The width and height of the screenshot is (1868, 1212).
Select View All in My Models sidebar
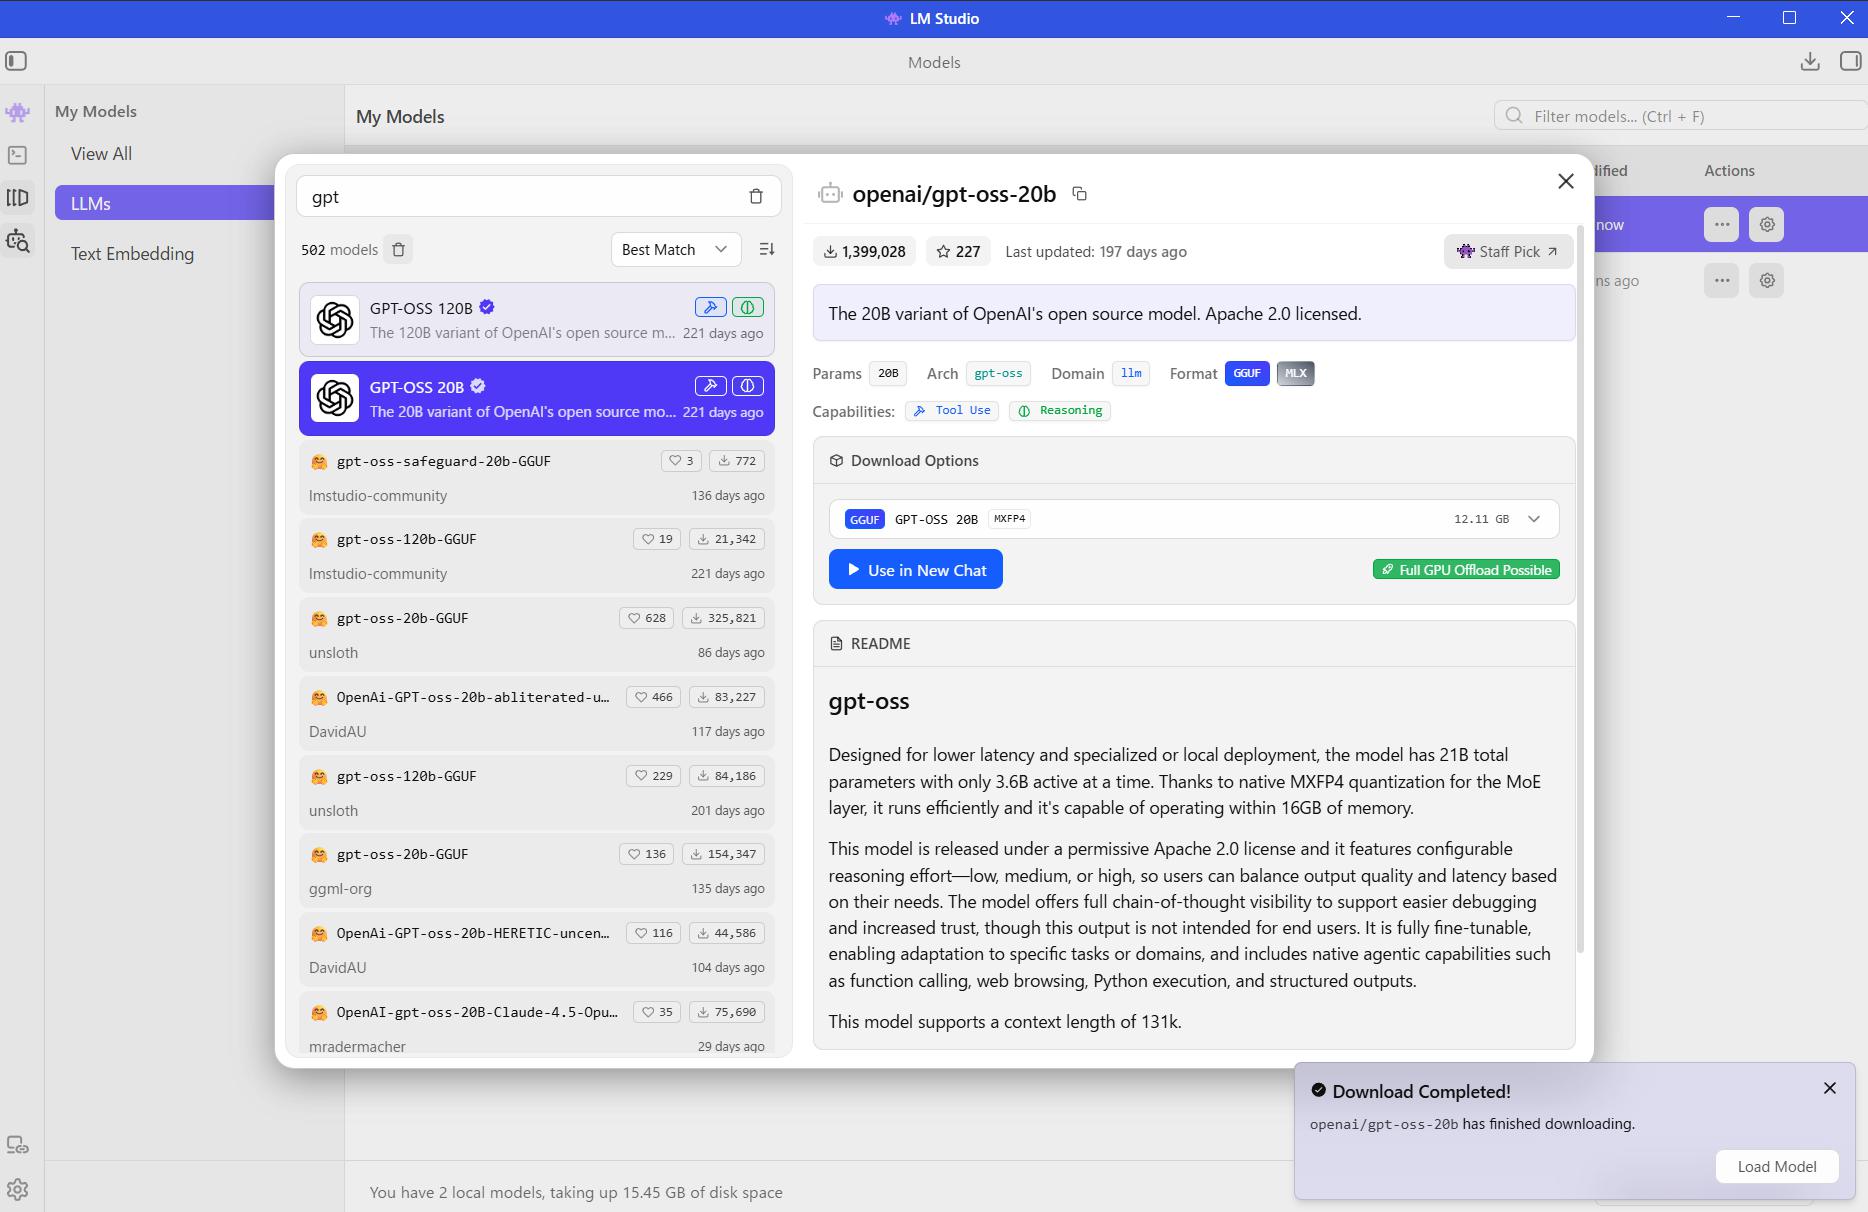tap(101, 154)
